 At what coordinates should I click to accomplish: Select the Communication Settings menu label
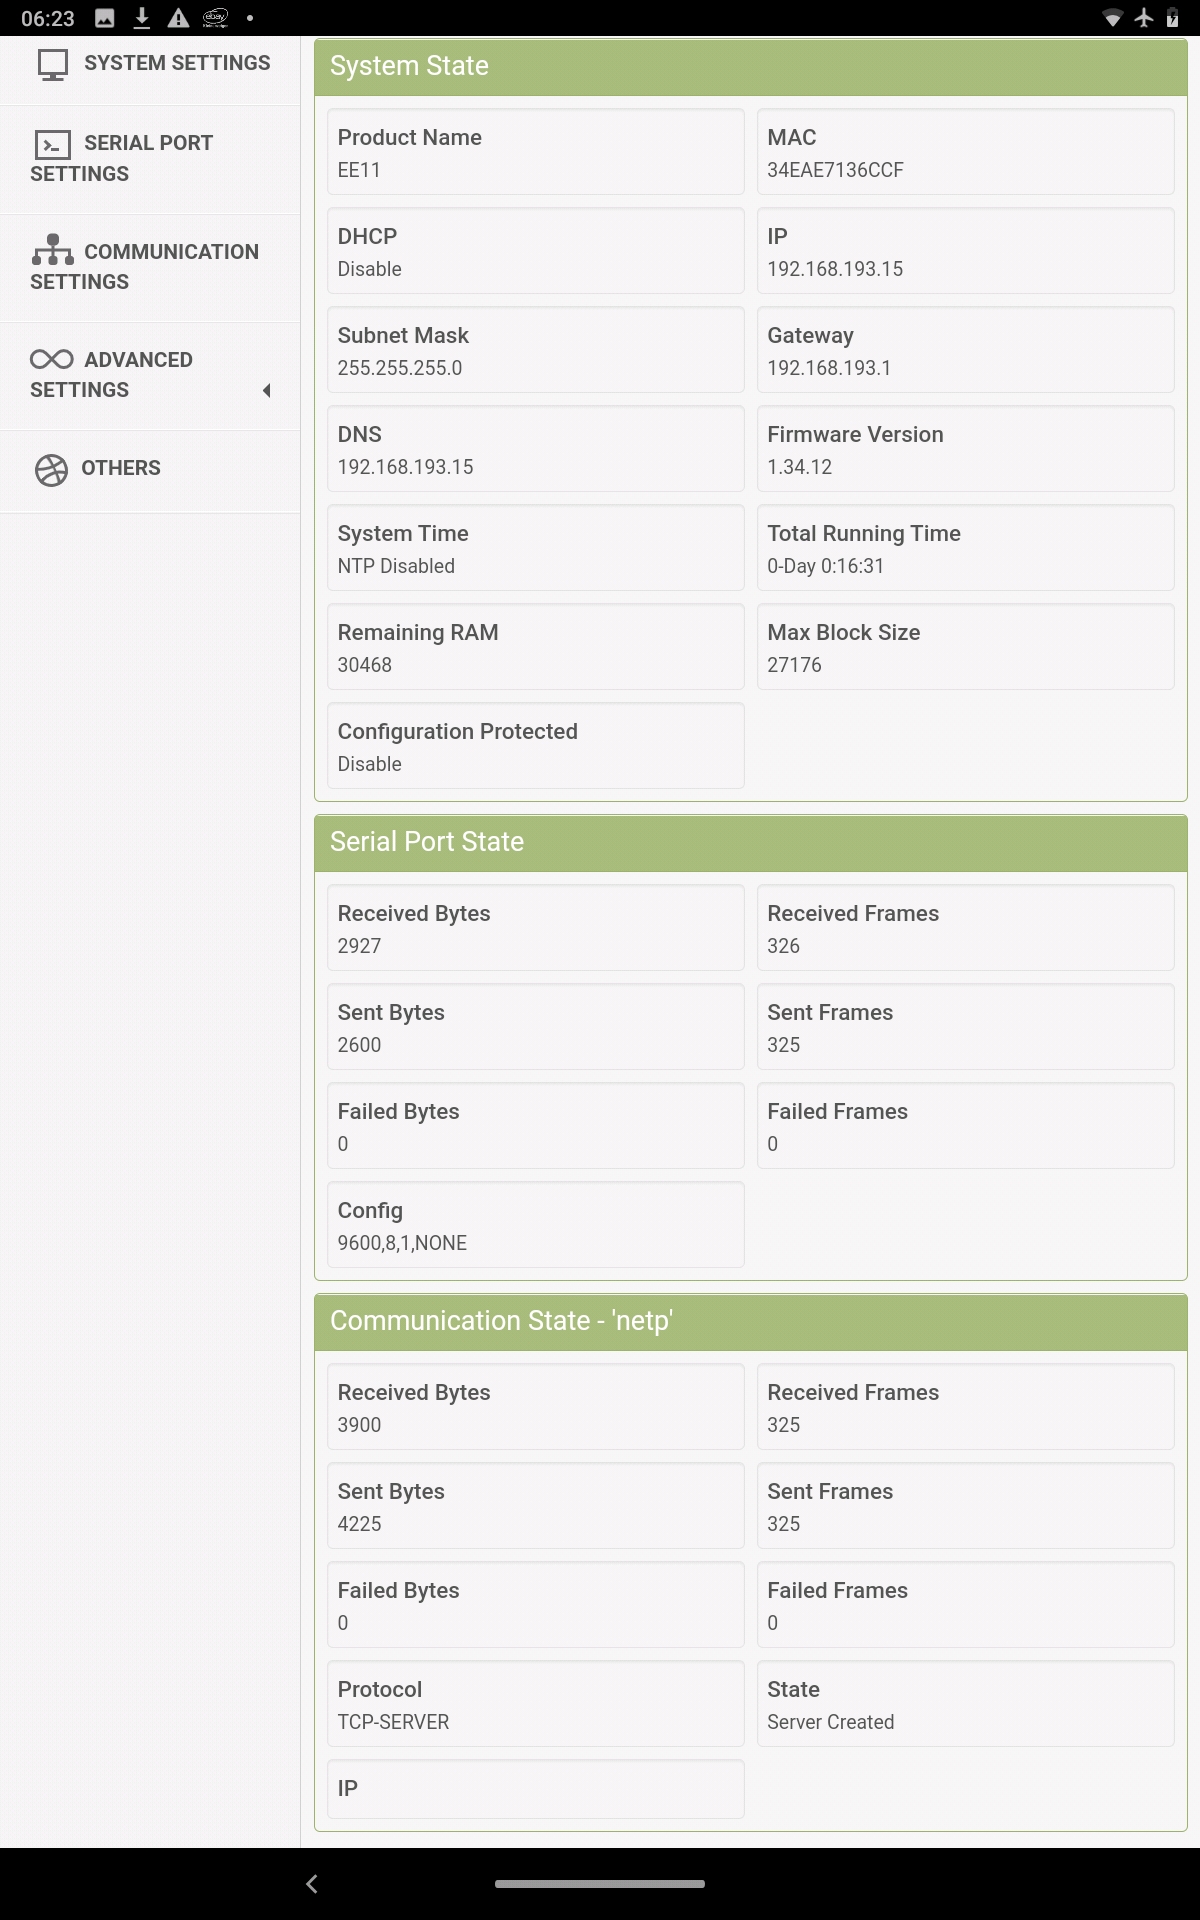point(171,252)
